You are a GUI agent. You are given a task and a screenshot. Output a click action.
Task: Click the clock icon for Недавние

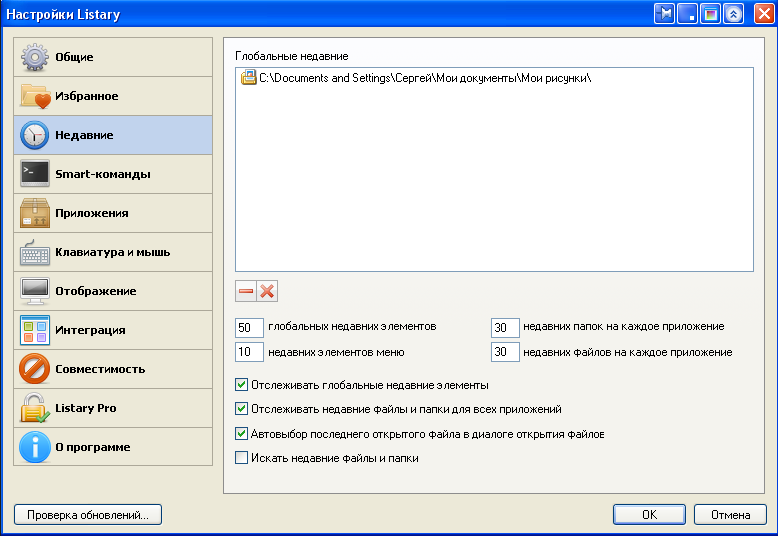(35, 135)
